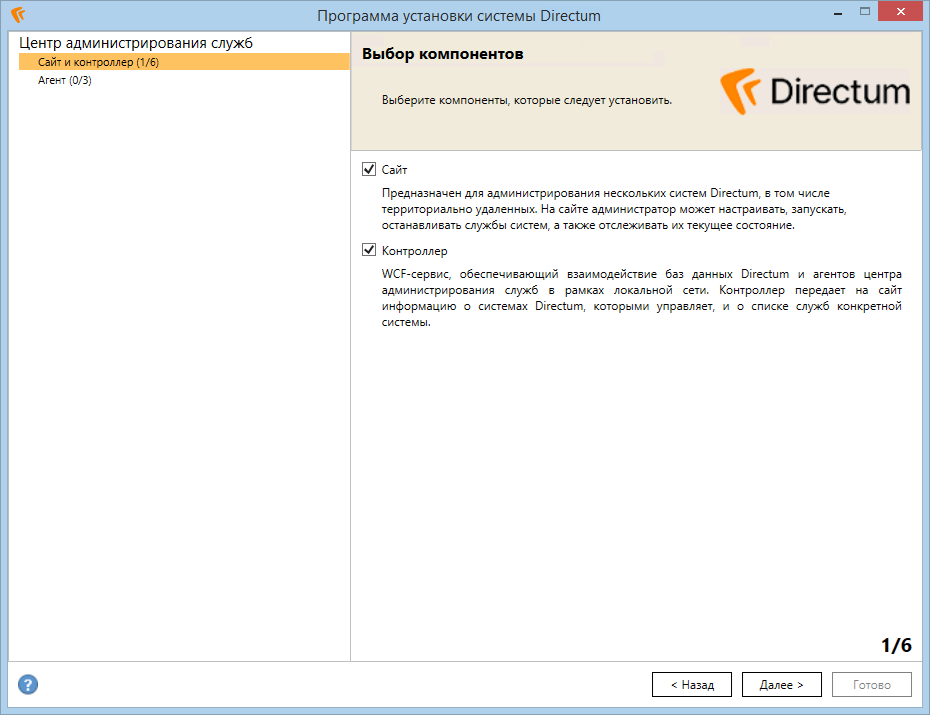Click the Directum icon in the title bar
Image resolution: width=930 pixels, height=715 pixels.
(18, 14)
